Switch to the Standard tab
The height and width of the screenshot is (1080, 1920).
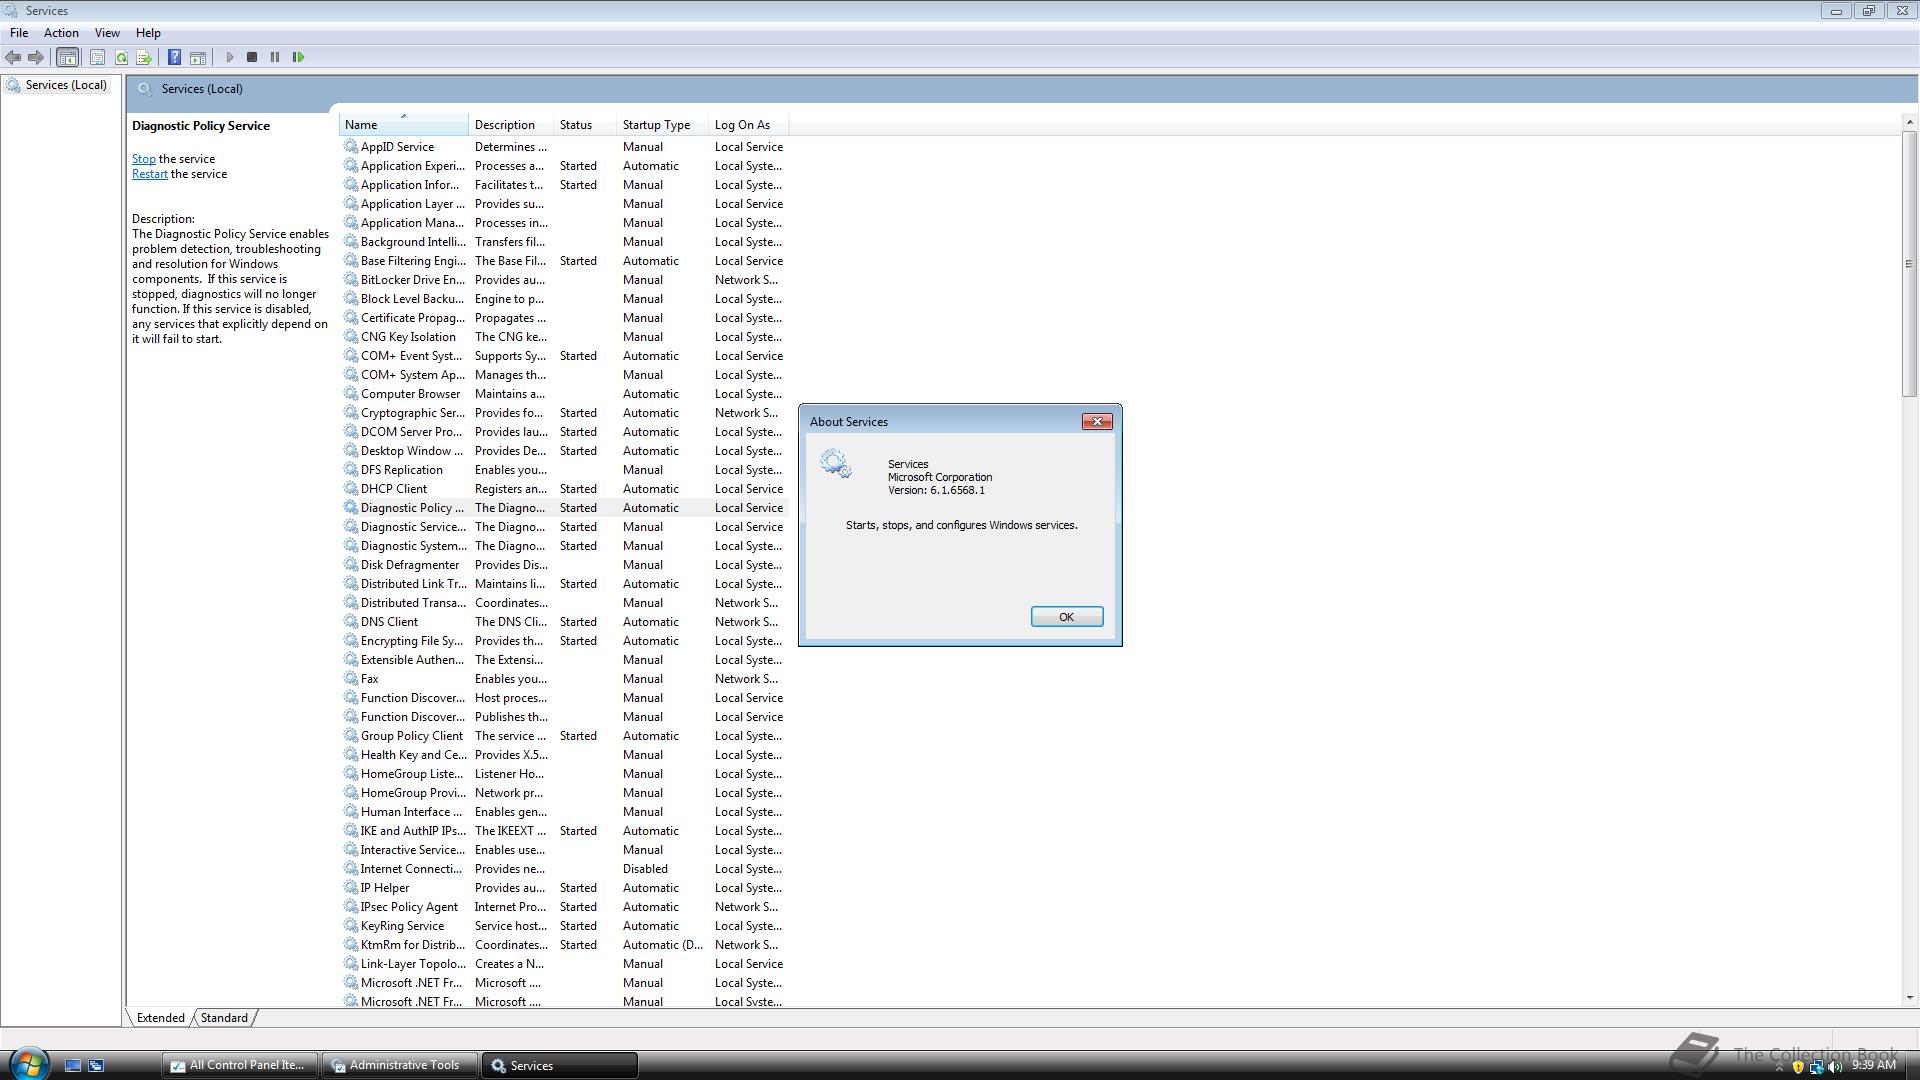(x=224, y=1018)
